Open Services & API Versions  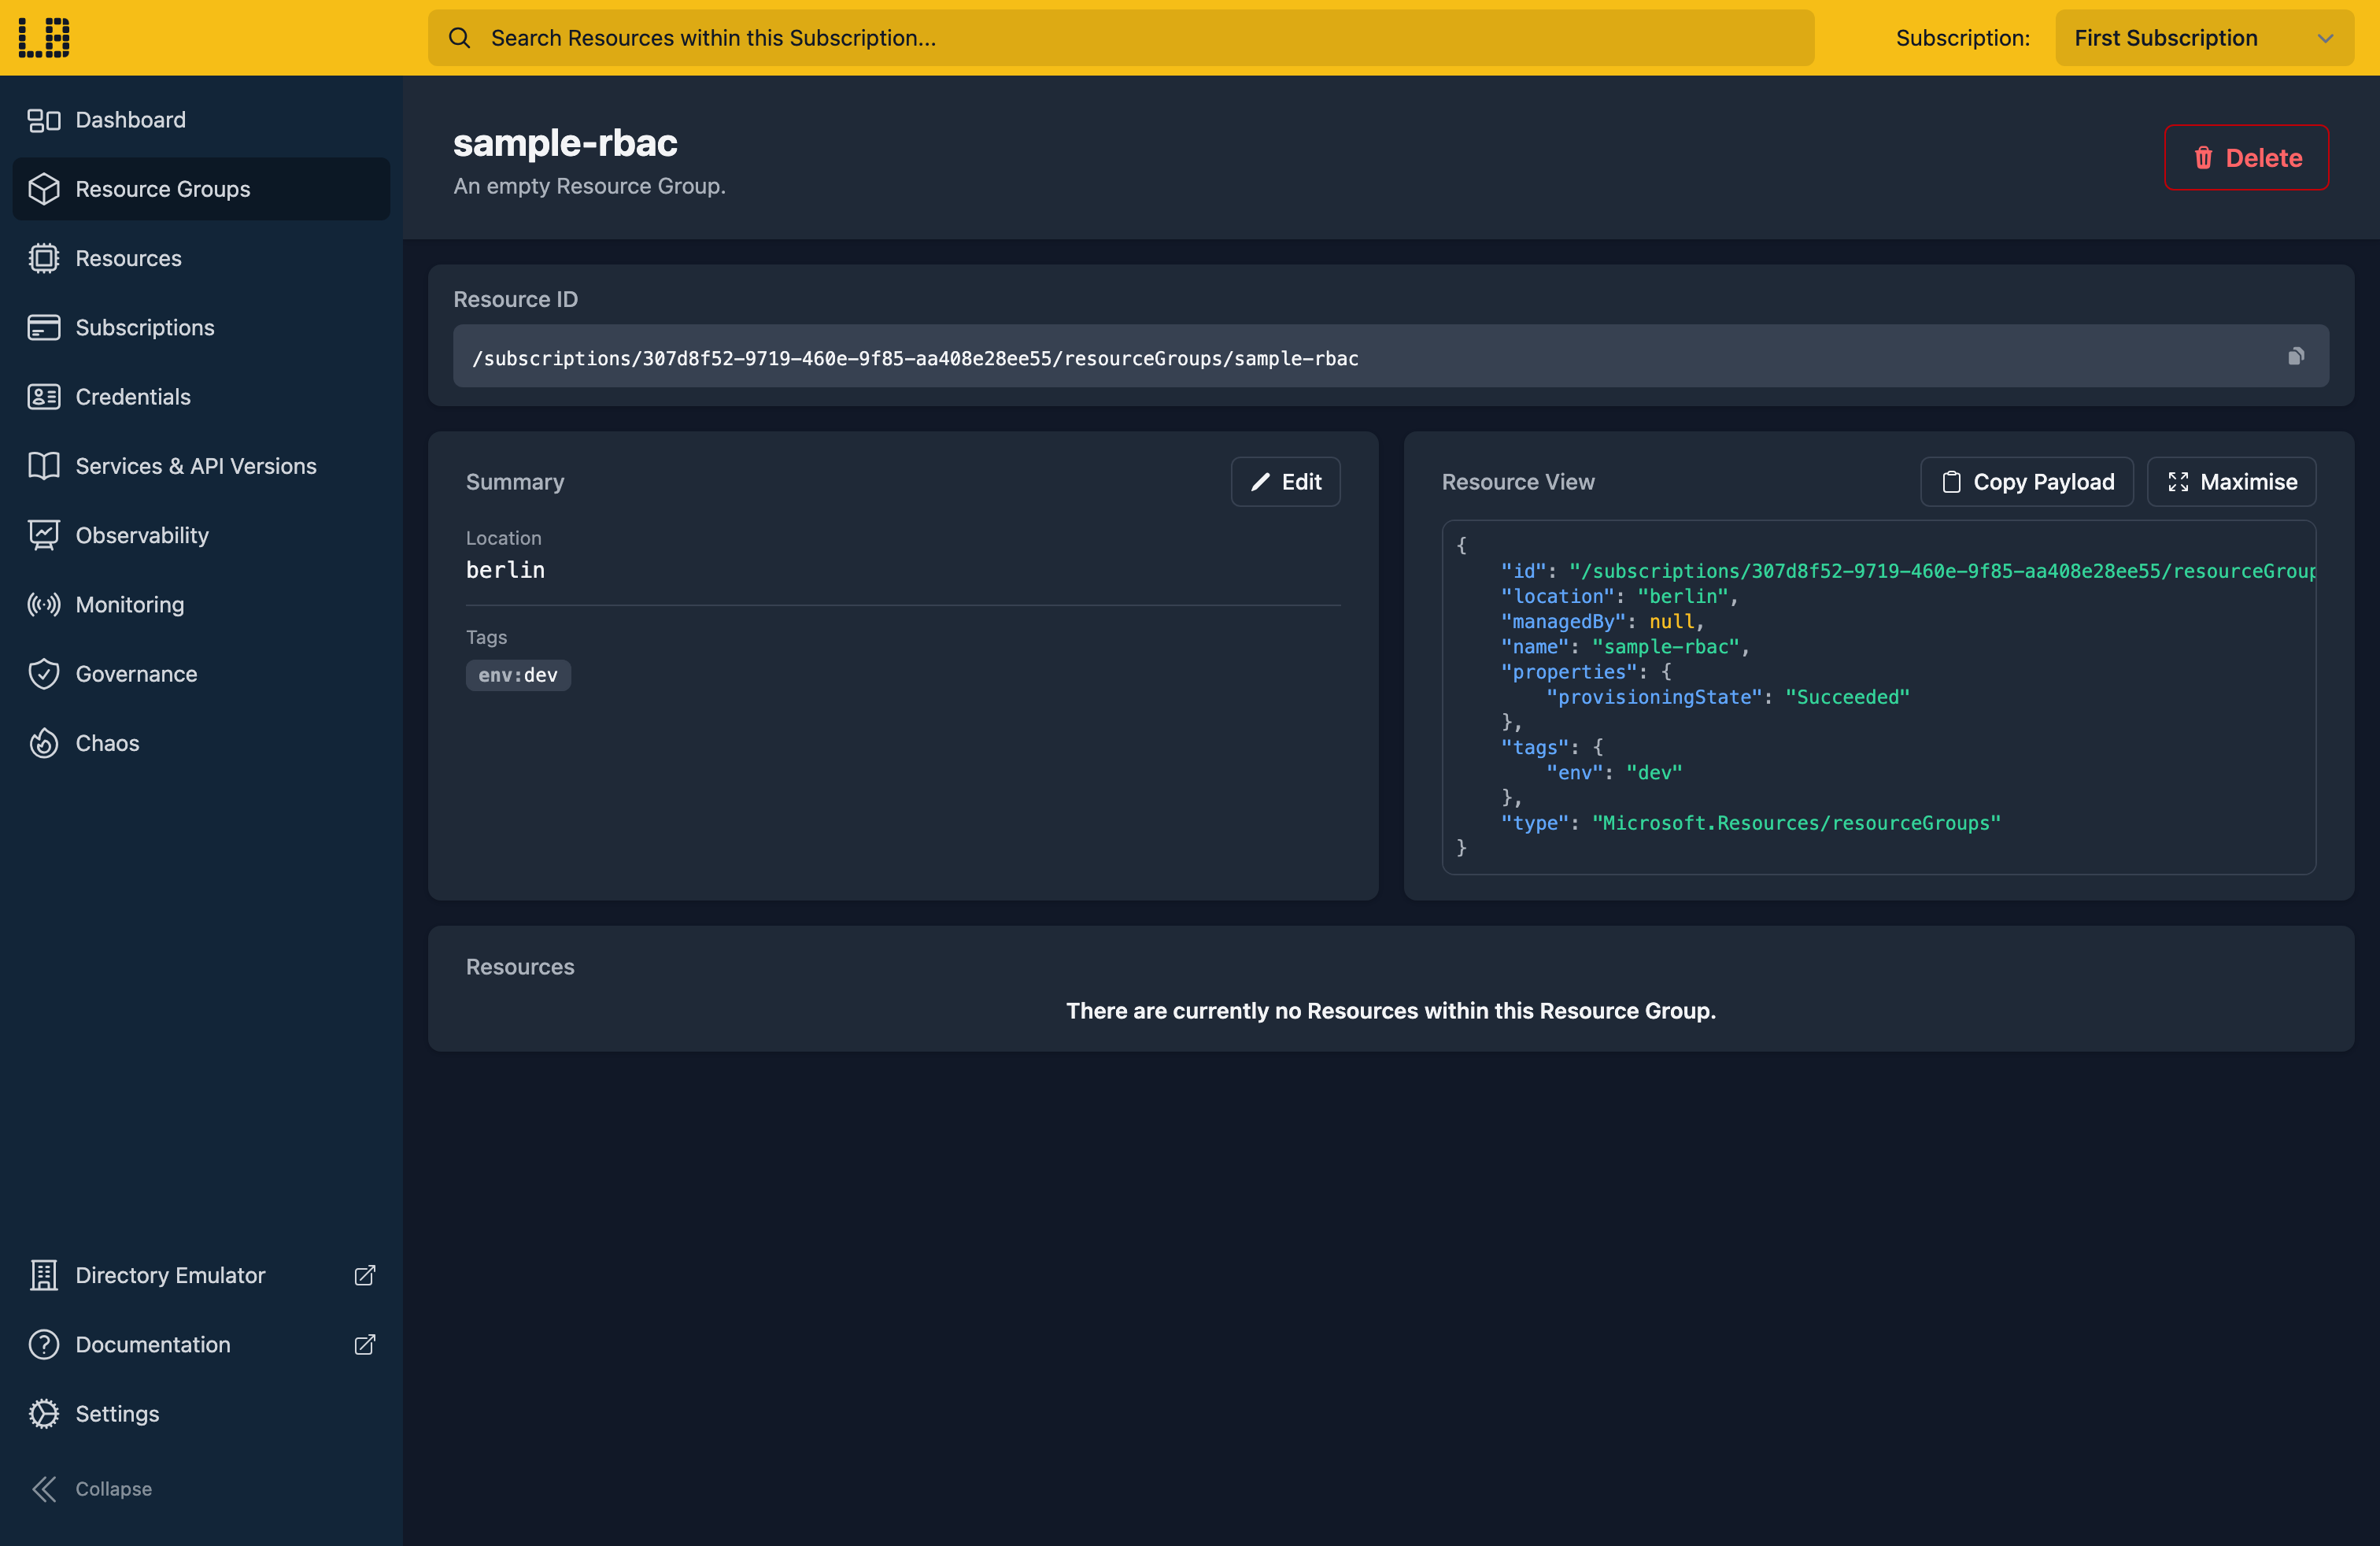pyautogui.click(x=201, y=466)
